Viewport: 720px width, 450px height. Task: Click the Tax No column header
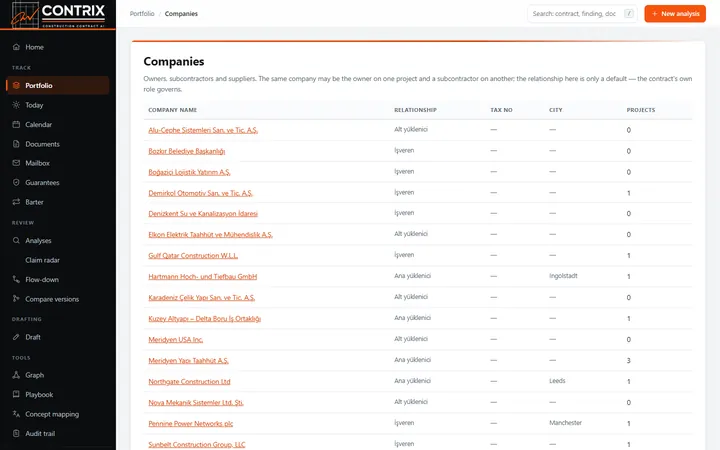tap(501, 110)
